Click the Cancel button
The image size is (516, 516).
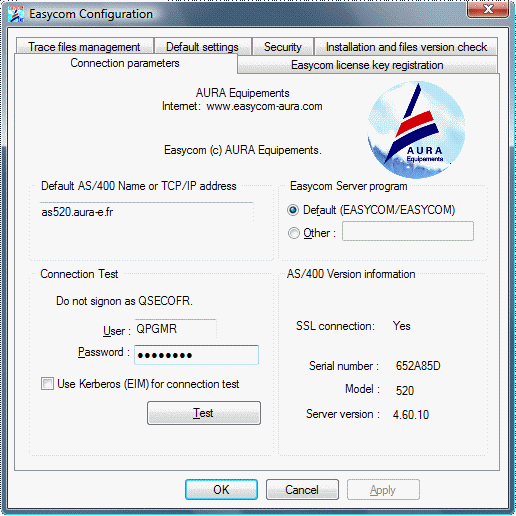[302, 489]
